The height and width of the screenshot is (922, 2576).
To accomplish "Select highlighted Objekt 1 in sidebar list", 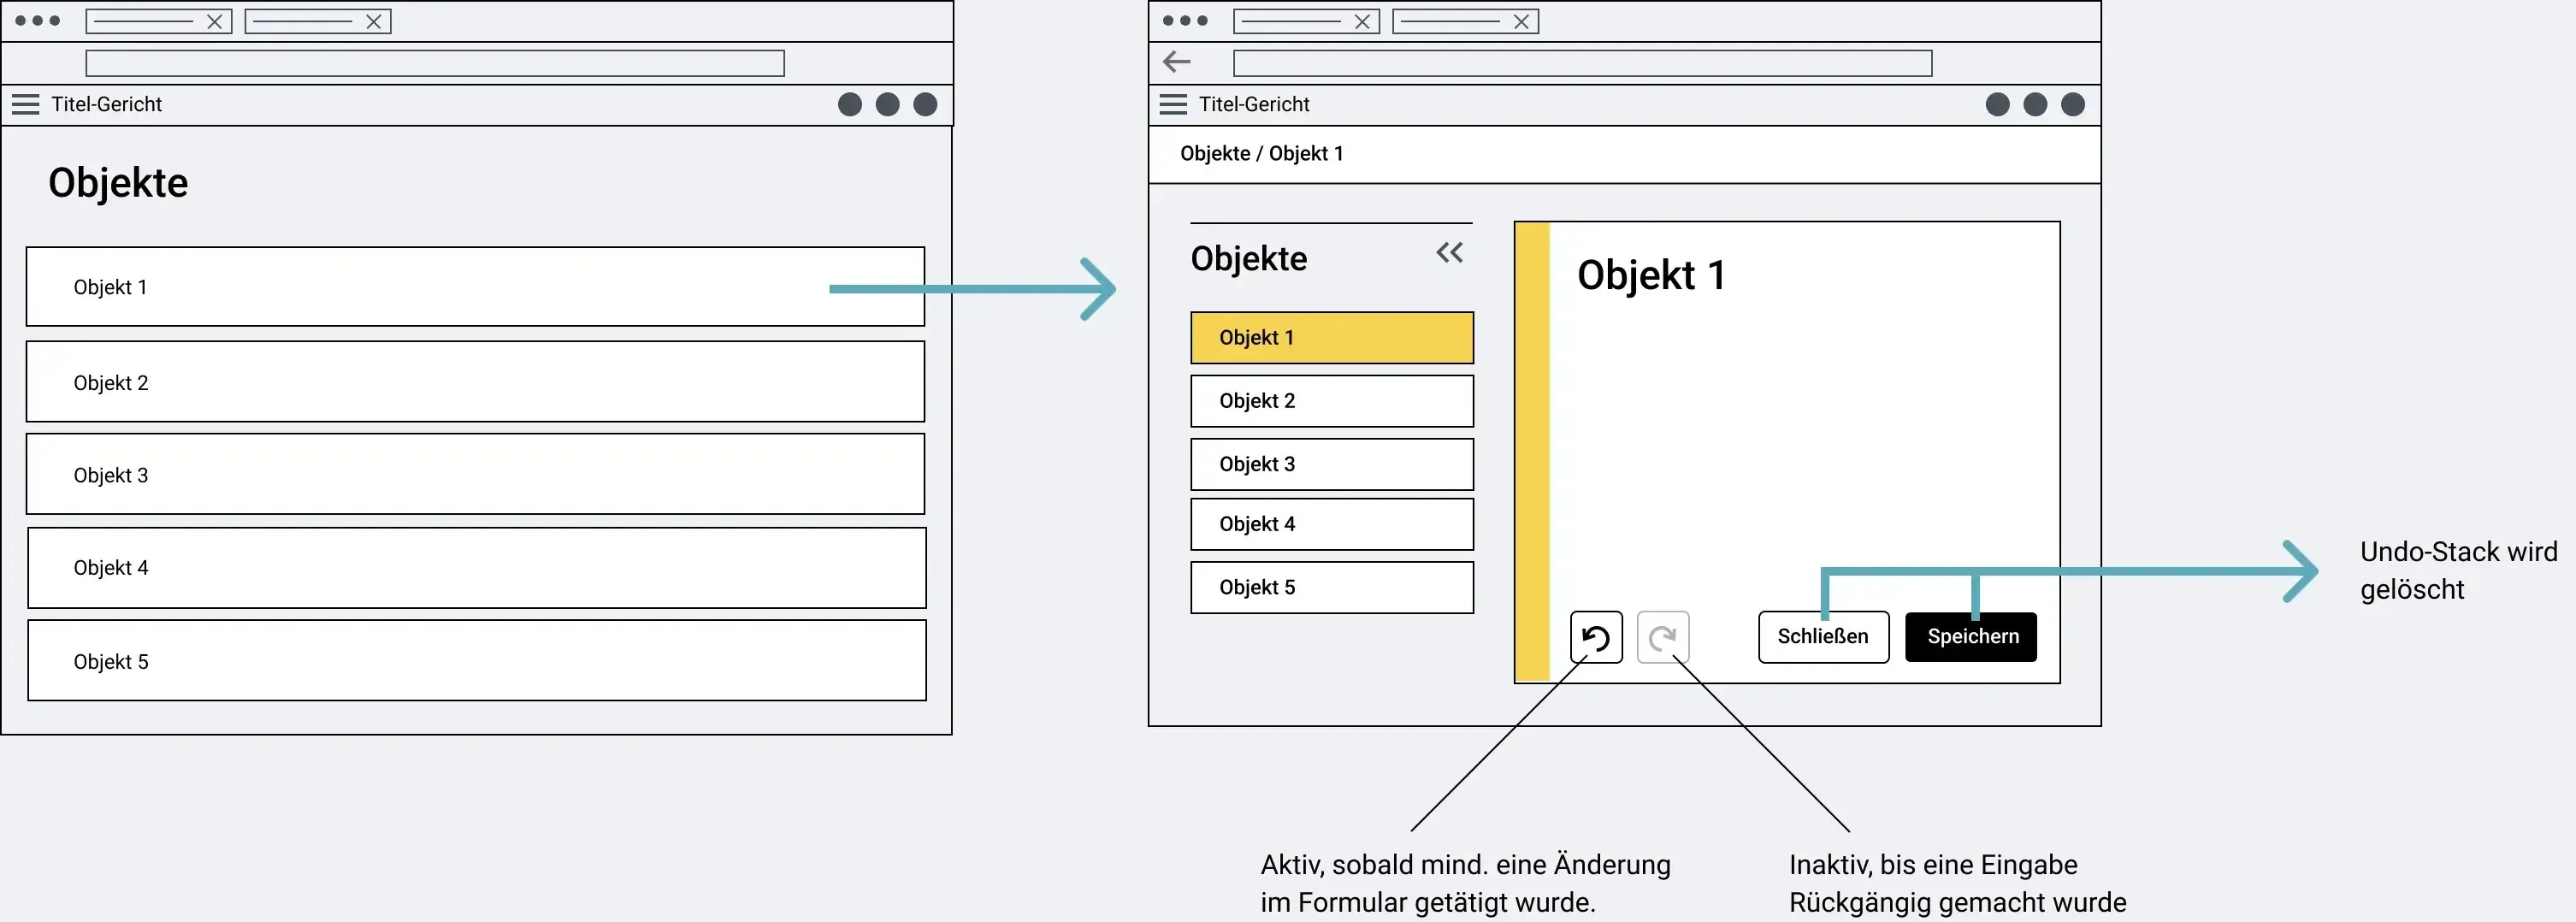I will point(1332,338).
